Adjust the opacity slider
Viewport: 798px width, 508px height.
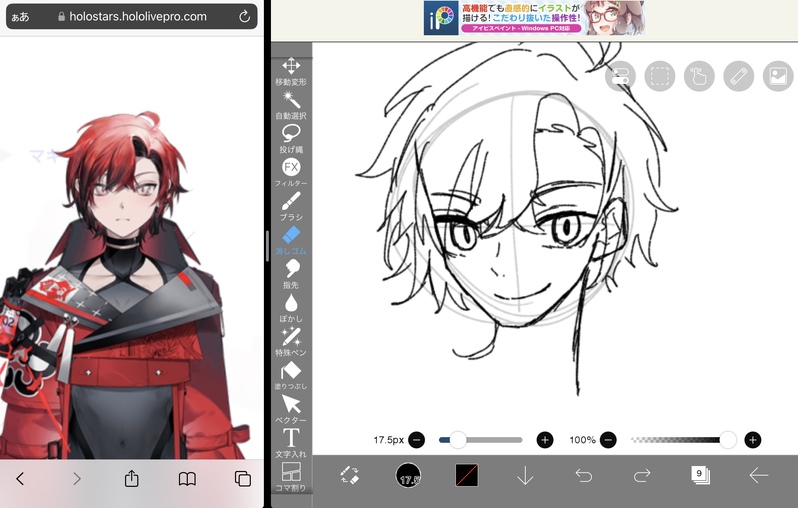pyautogui.click(x=683, y=440)
